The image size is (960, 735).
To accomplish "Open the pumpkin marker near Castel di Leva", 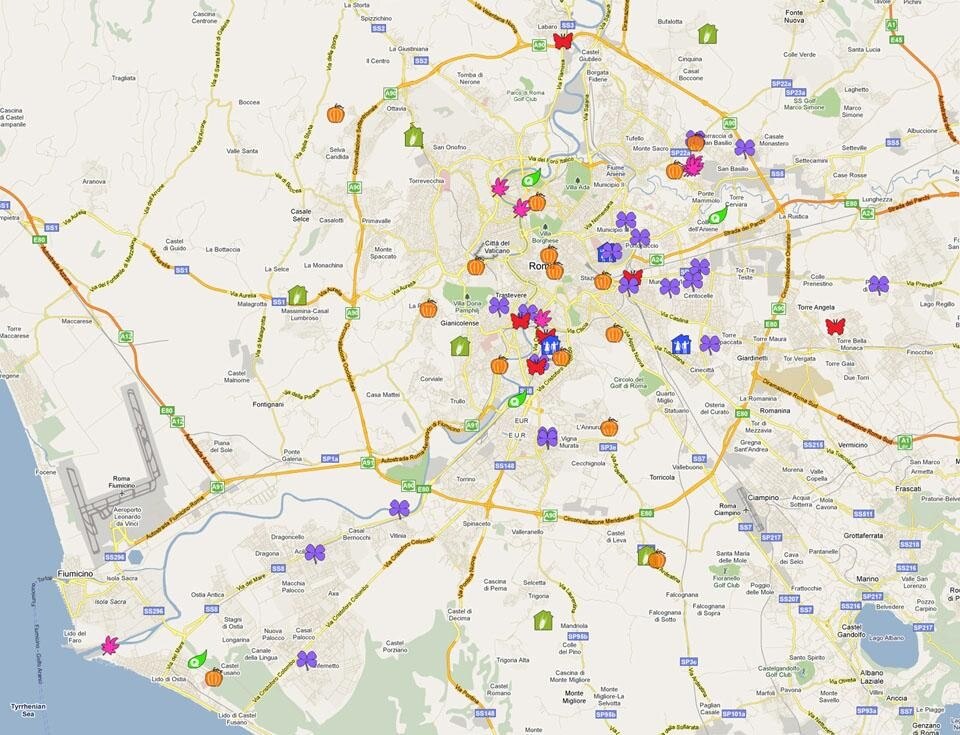I will 656,559.
